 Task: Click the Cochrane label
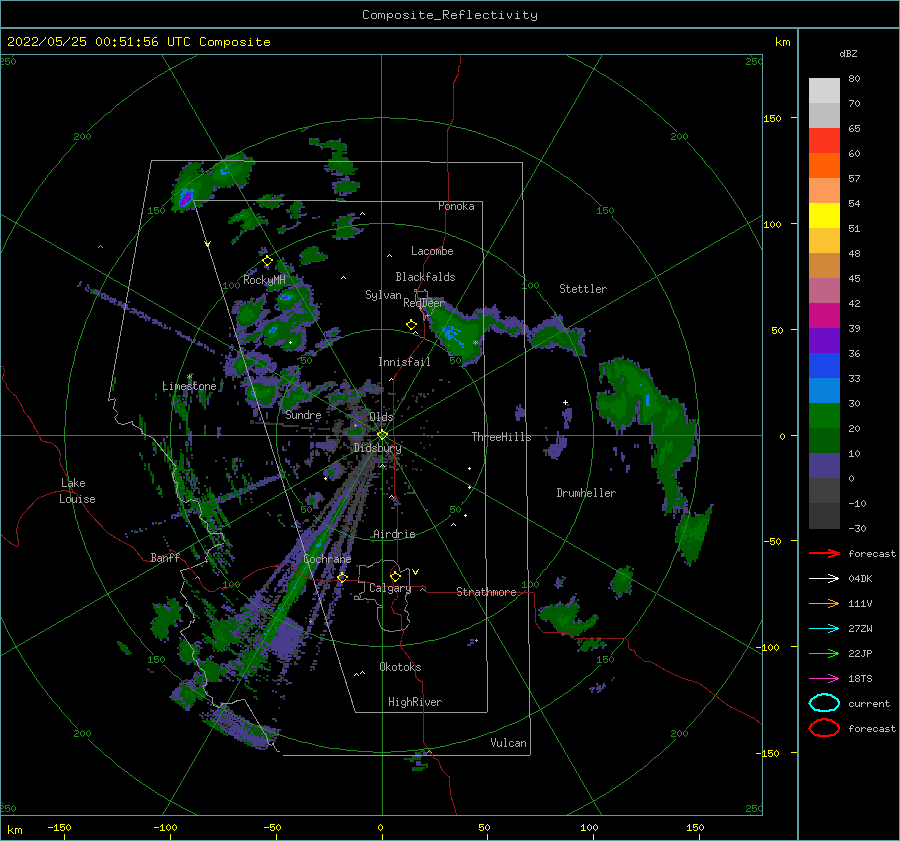point(327,559)
